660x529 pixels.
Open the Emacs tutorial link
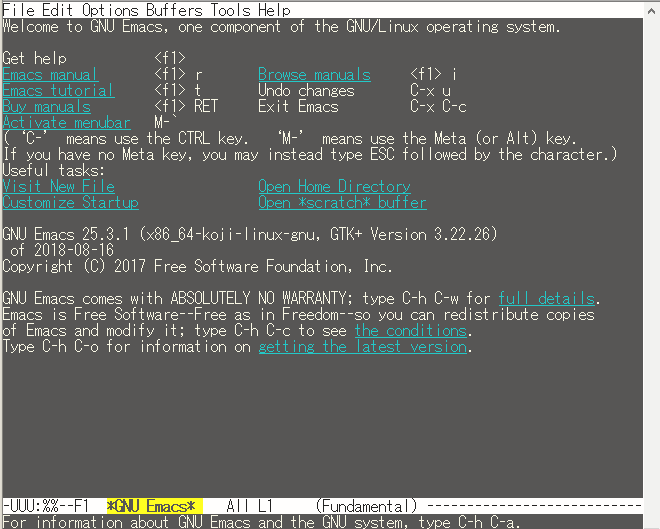(59, 90)
